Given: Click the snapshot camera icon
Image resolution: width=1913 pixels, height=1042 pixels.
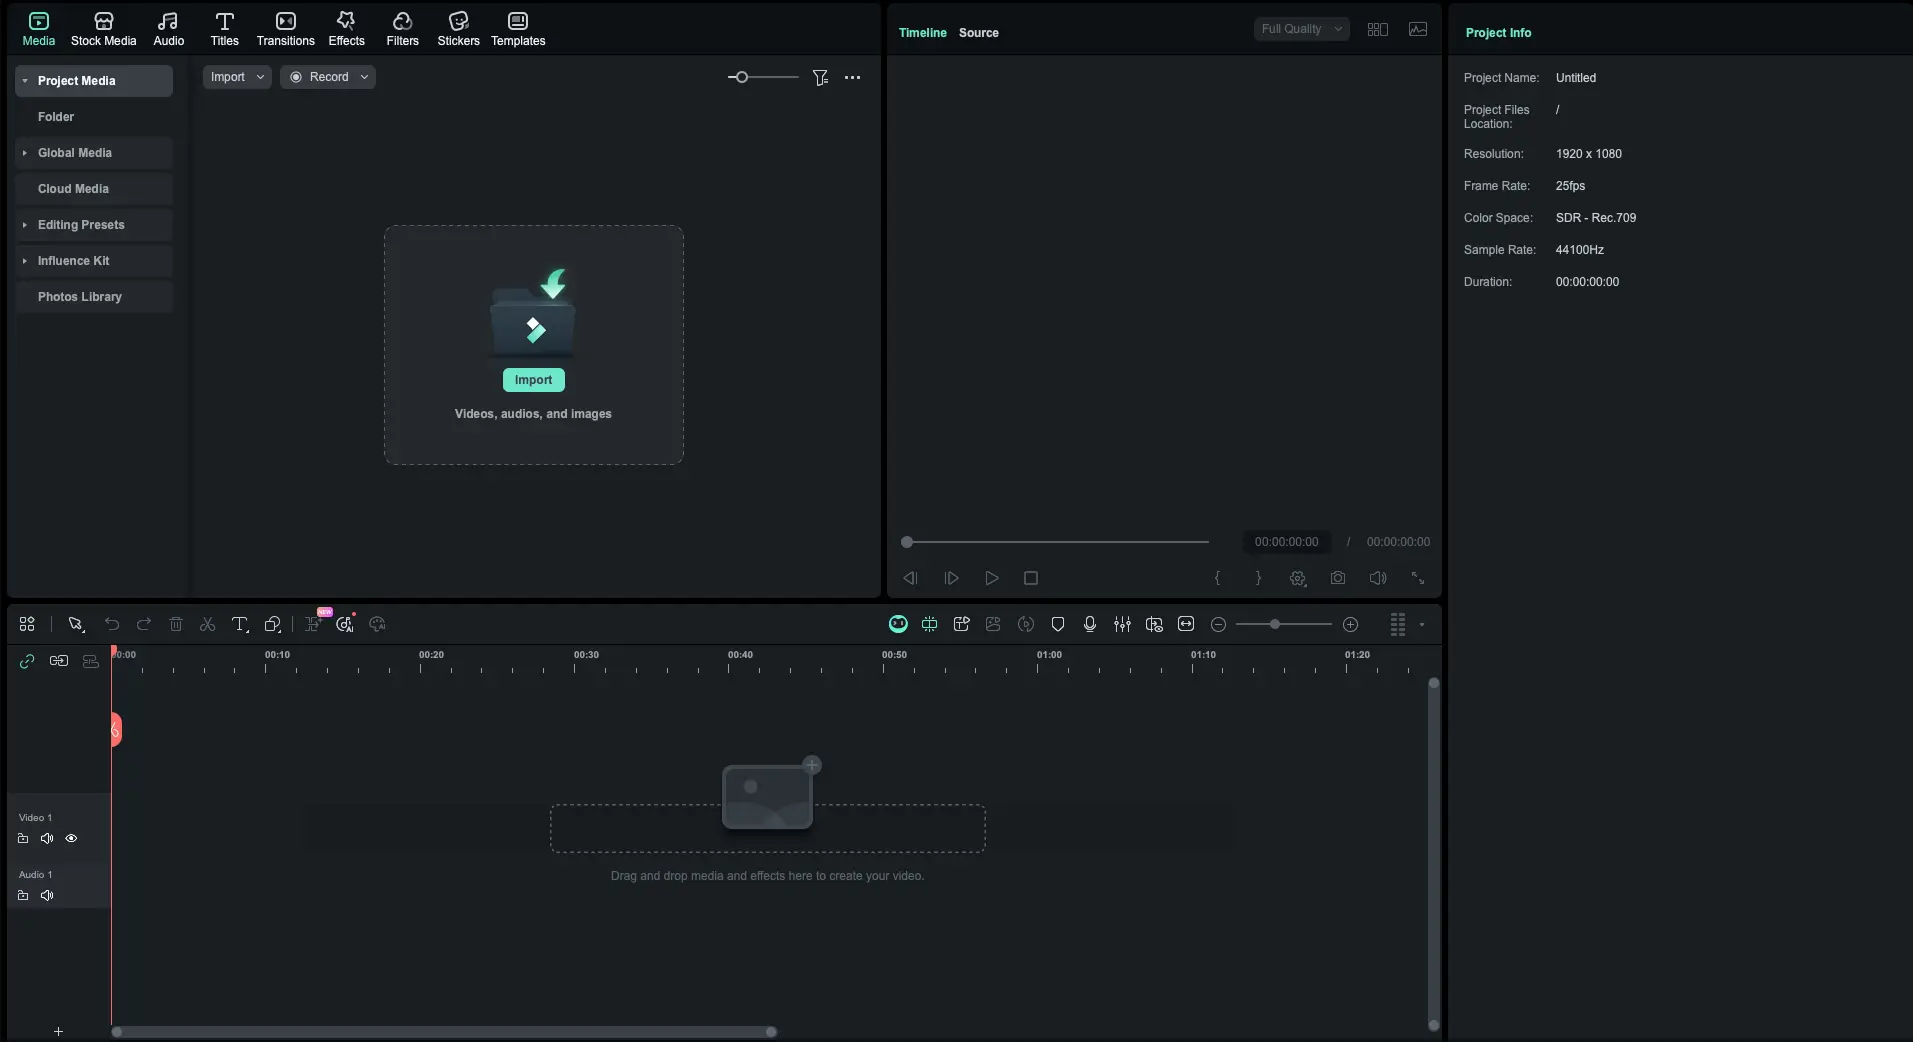Looking at the screenshot, I should [1337, 578].
